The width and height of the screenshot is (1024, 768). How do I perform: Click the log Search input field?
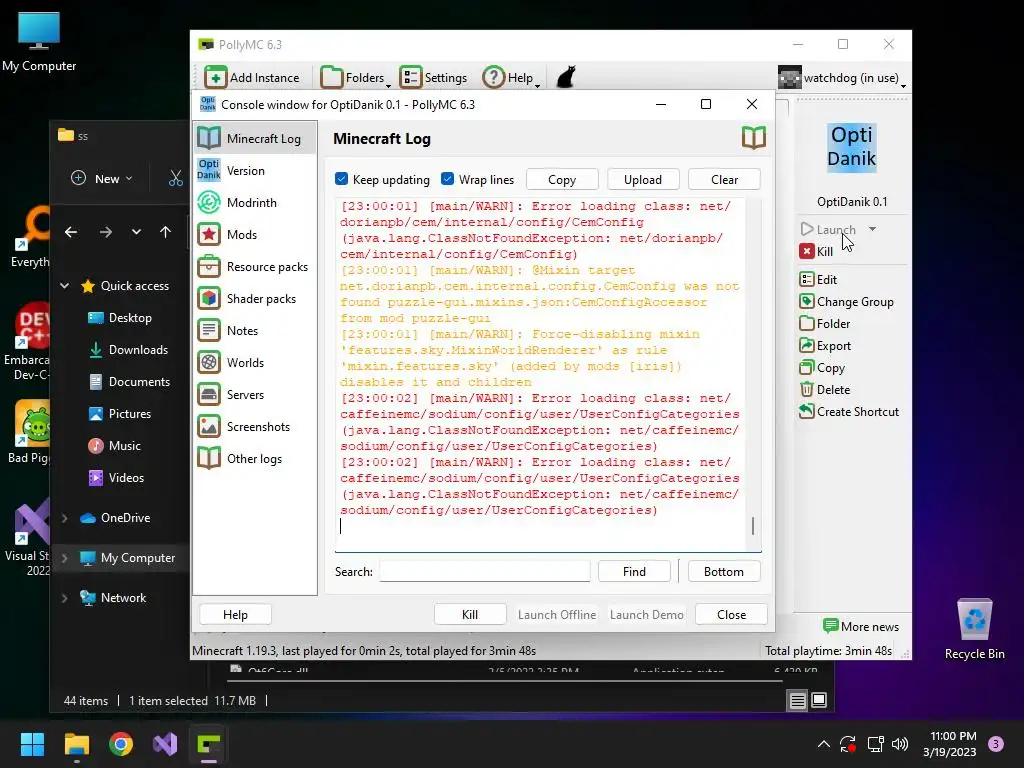pos(485,571)
